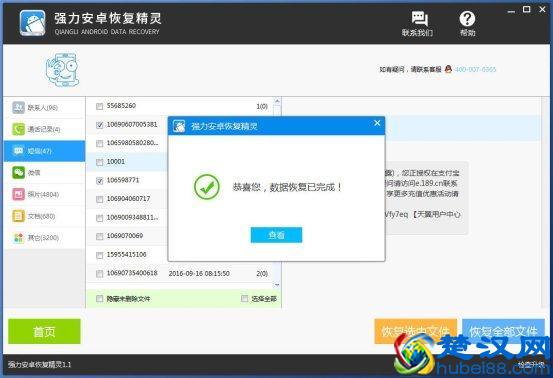This screenshot has width=553, height=378.
Task: Click the orange 恢复选中文件 button
Action: (415, 331)
